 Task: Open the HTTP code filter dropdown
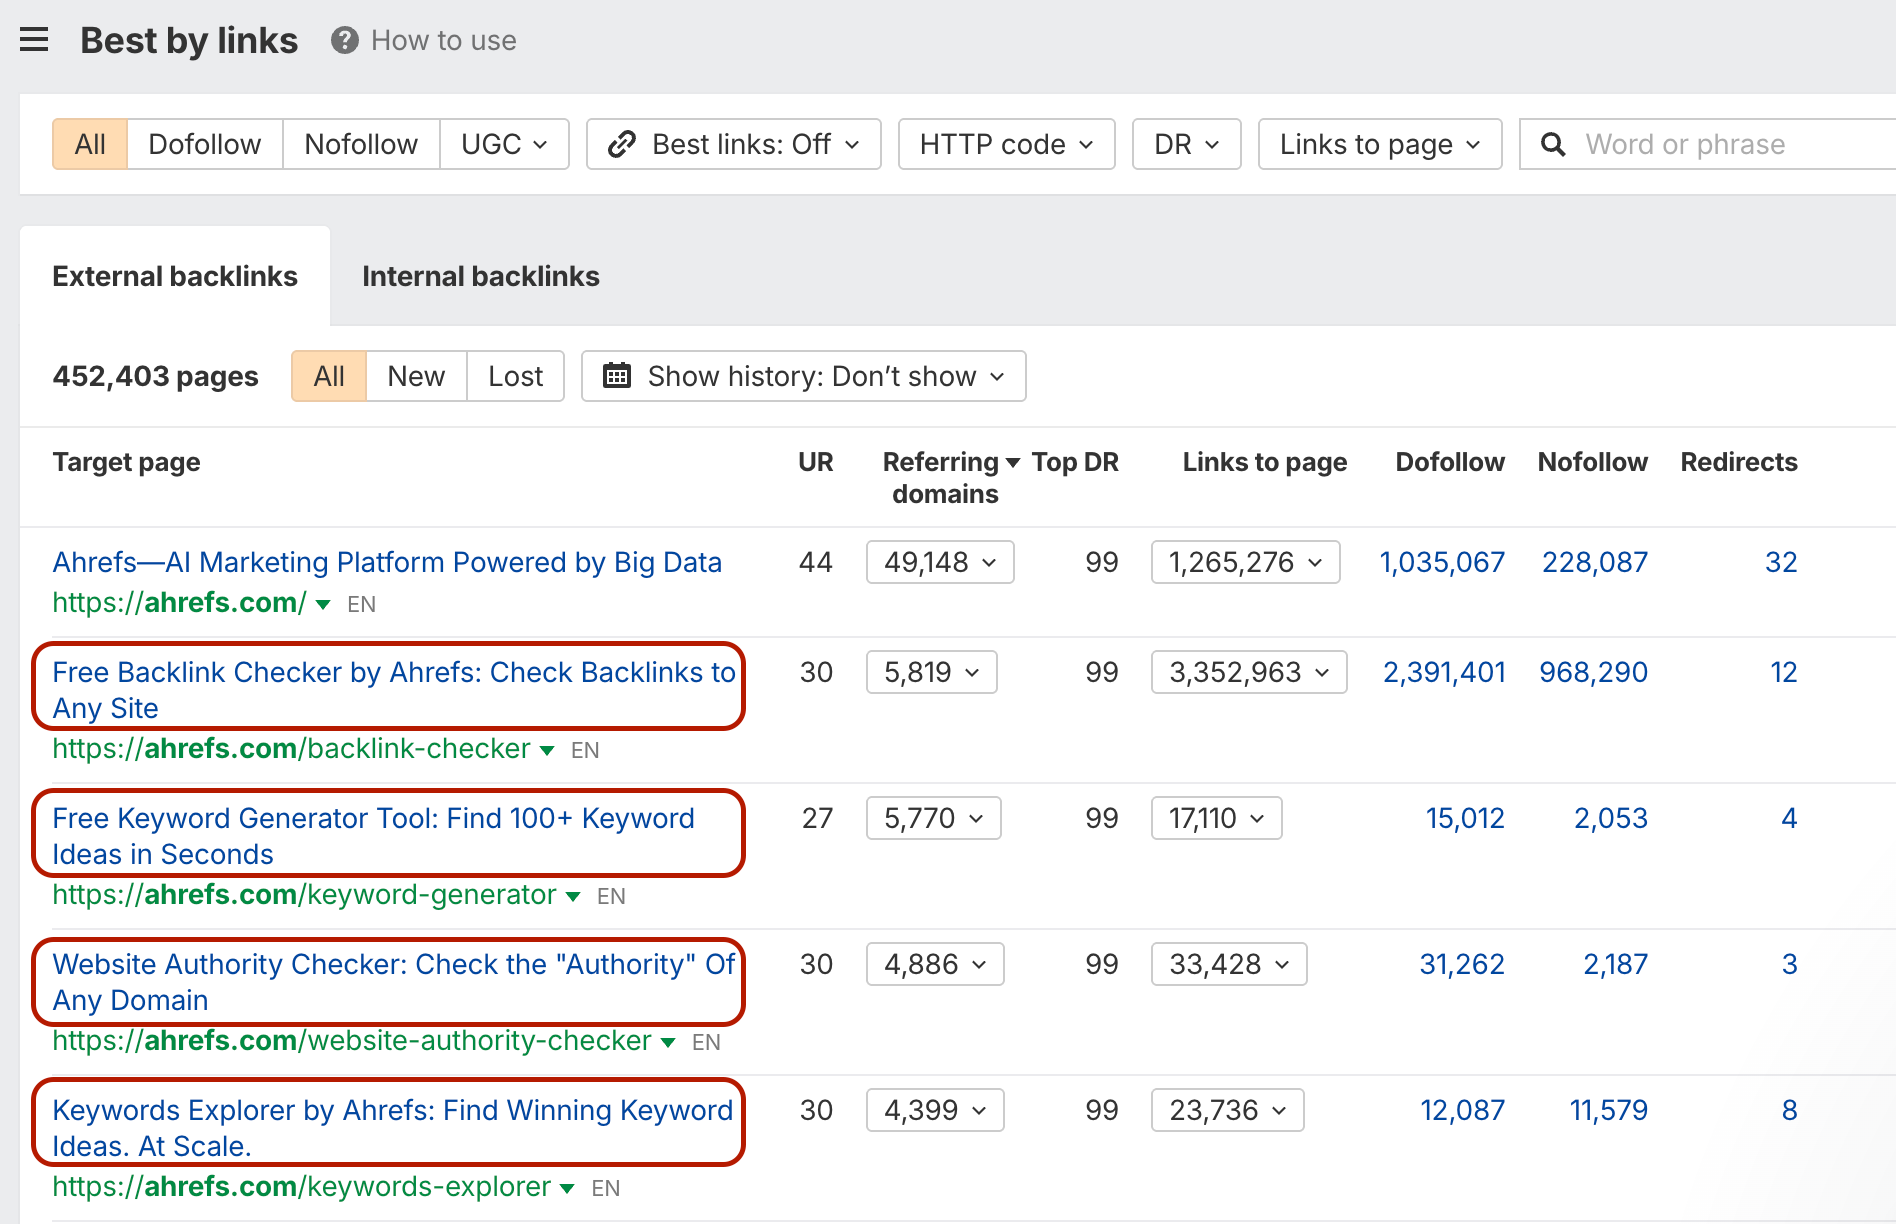(1006, 144)
